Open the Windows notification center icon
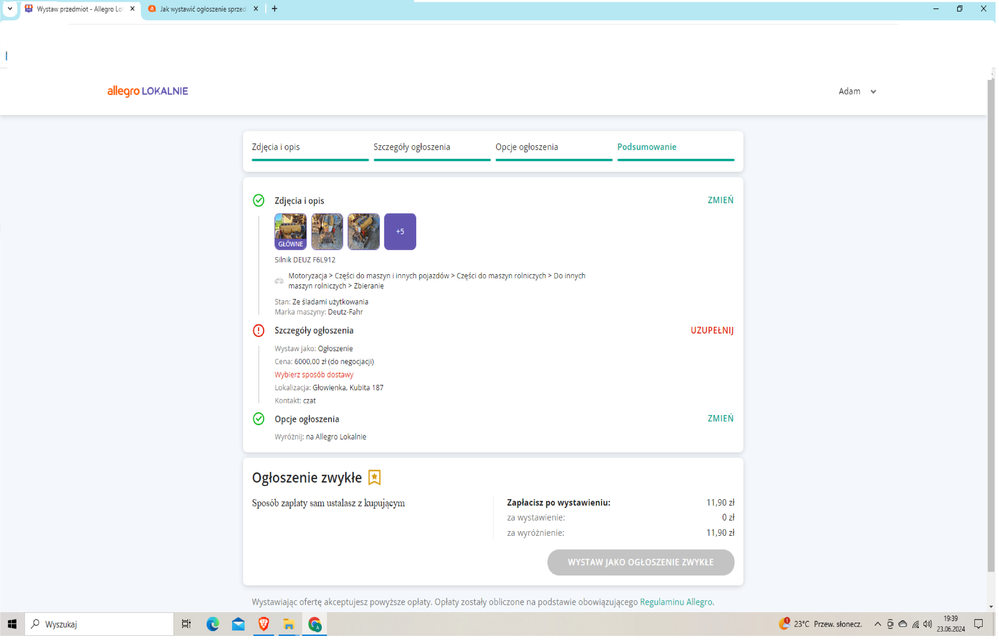999x642 pixels. pyautogui.click(x=978, y=624)
